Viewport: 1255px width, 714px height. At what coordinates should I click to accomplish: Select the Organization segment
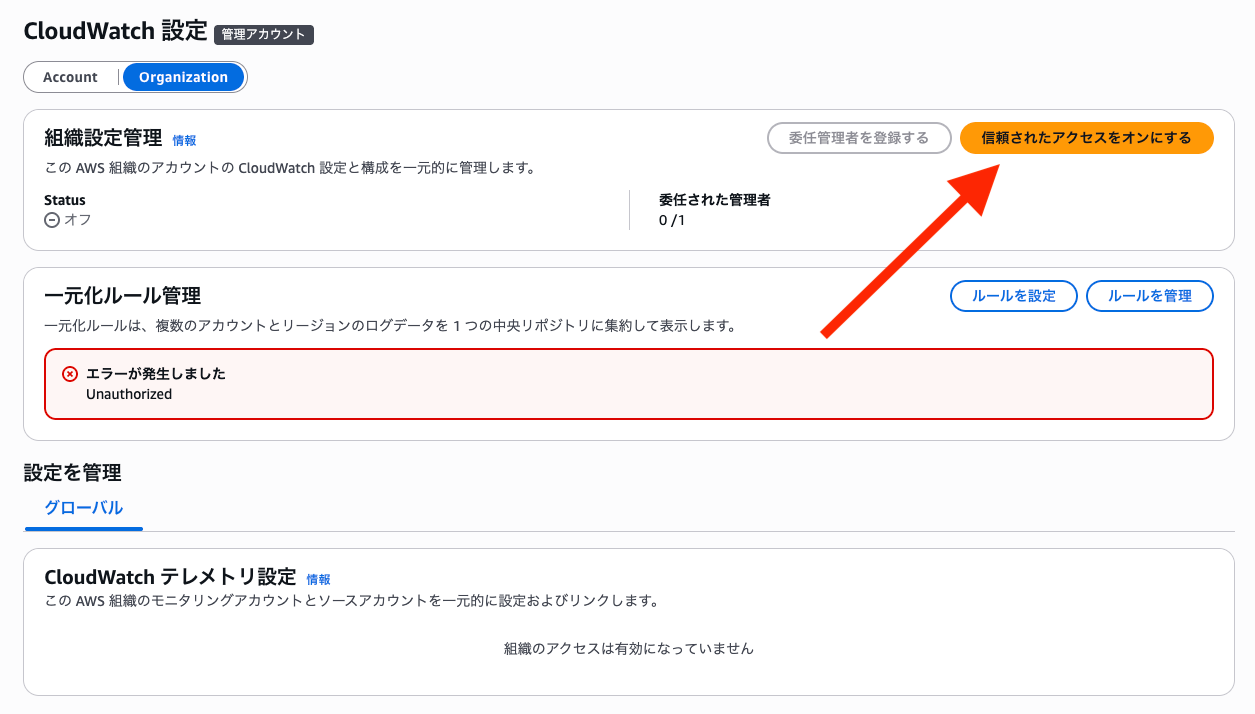click(183, 77)
